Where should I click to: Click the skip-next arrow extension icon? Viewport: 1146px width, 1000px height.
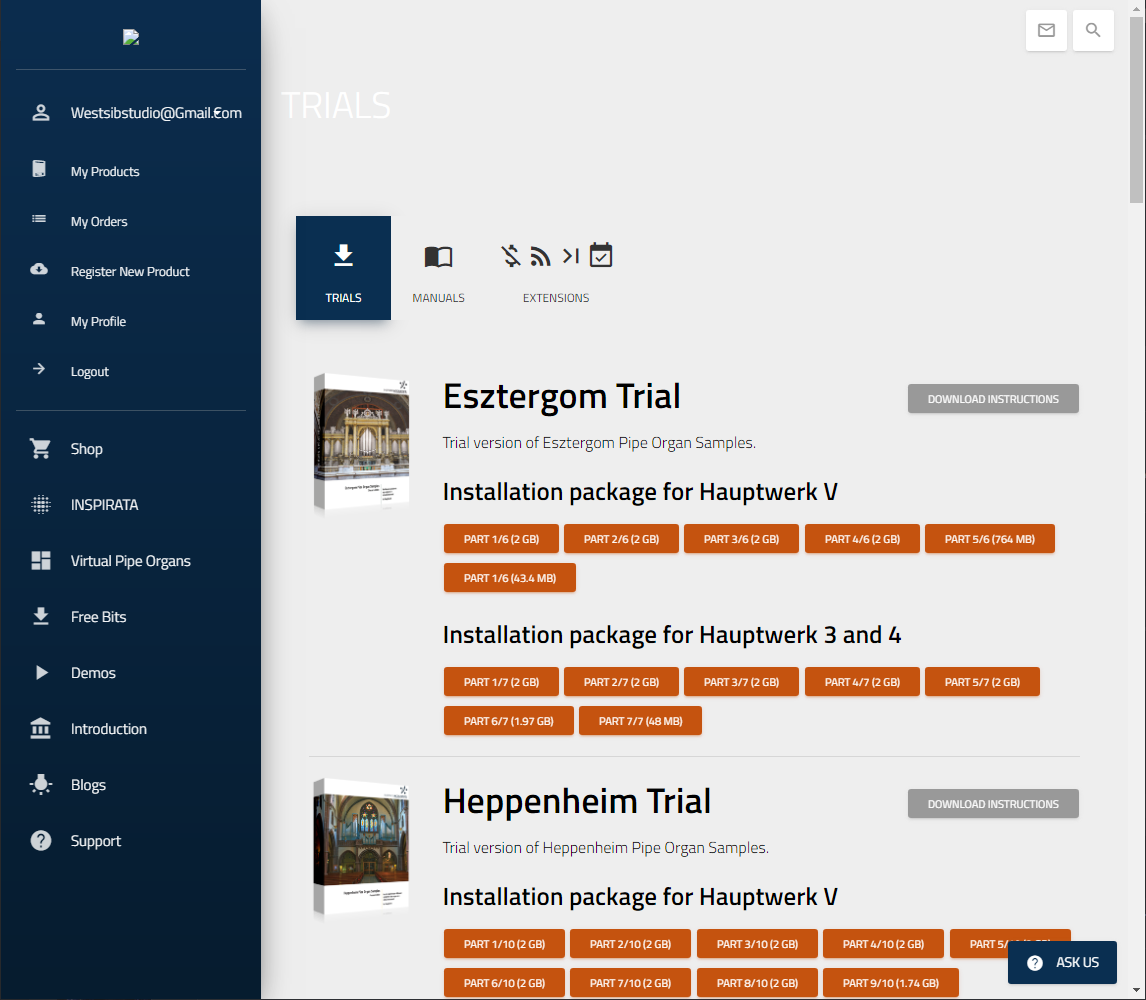(x=571, y=256)
